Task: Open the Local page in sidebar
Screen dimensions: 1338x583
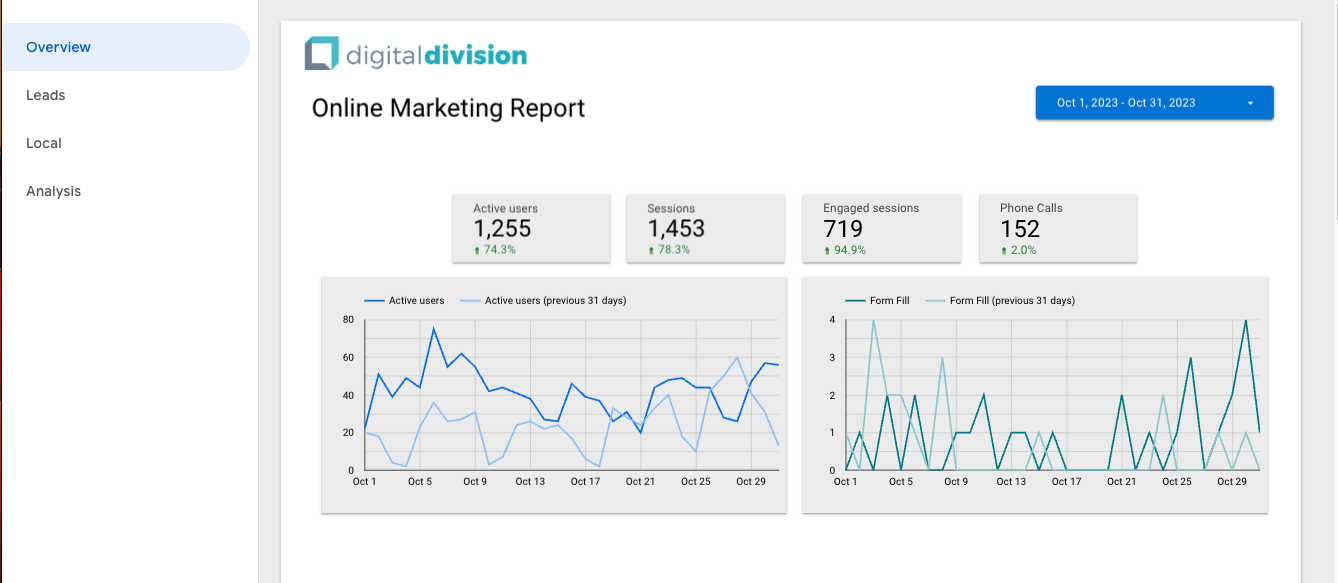Action: coord(44,143)
